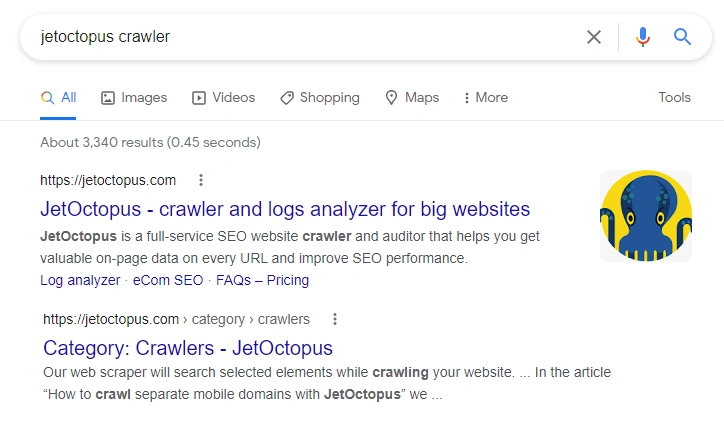Switch to the Videos tab
The image size is (724, 423).
point(223,97)
